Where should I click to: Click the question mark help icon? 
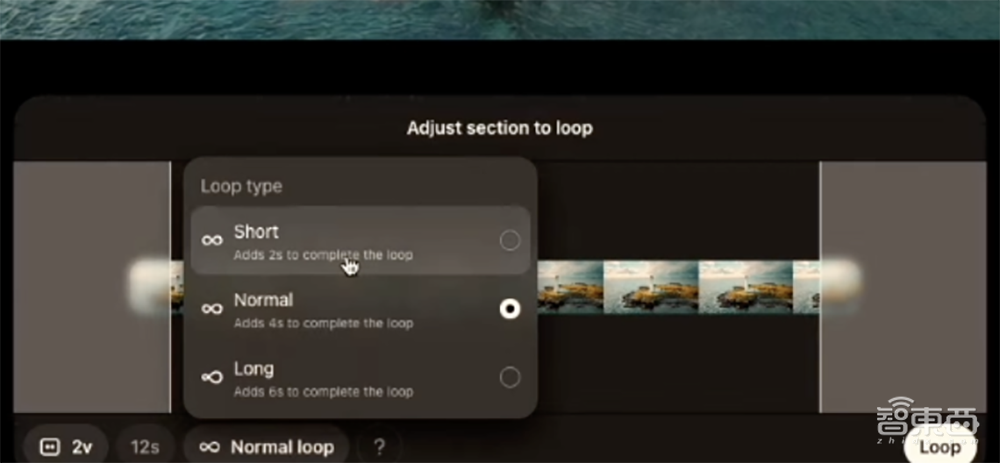379,447
